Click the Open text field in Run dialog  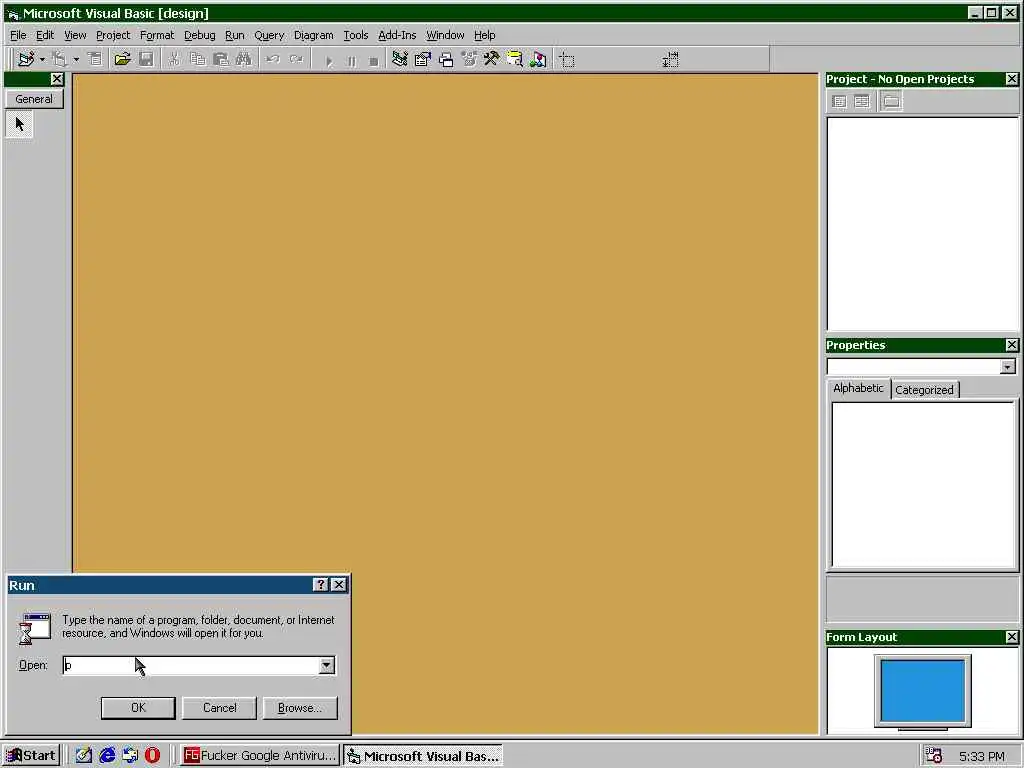coord(191,665)
